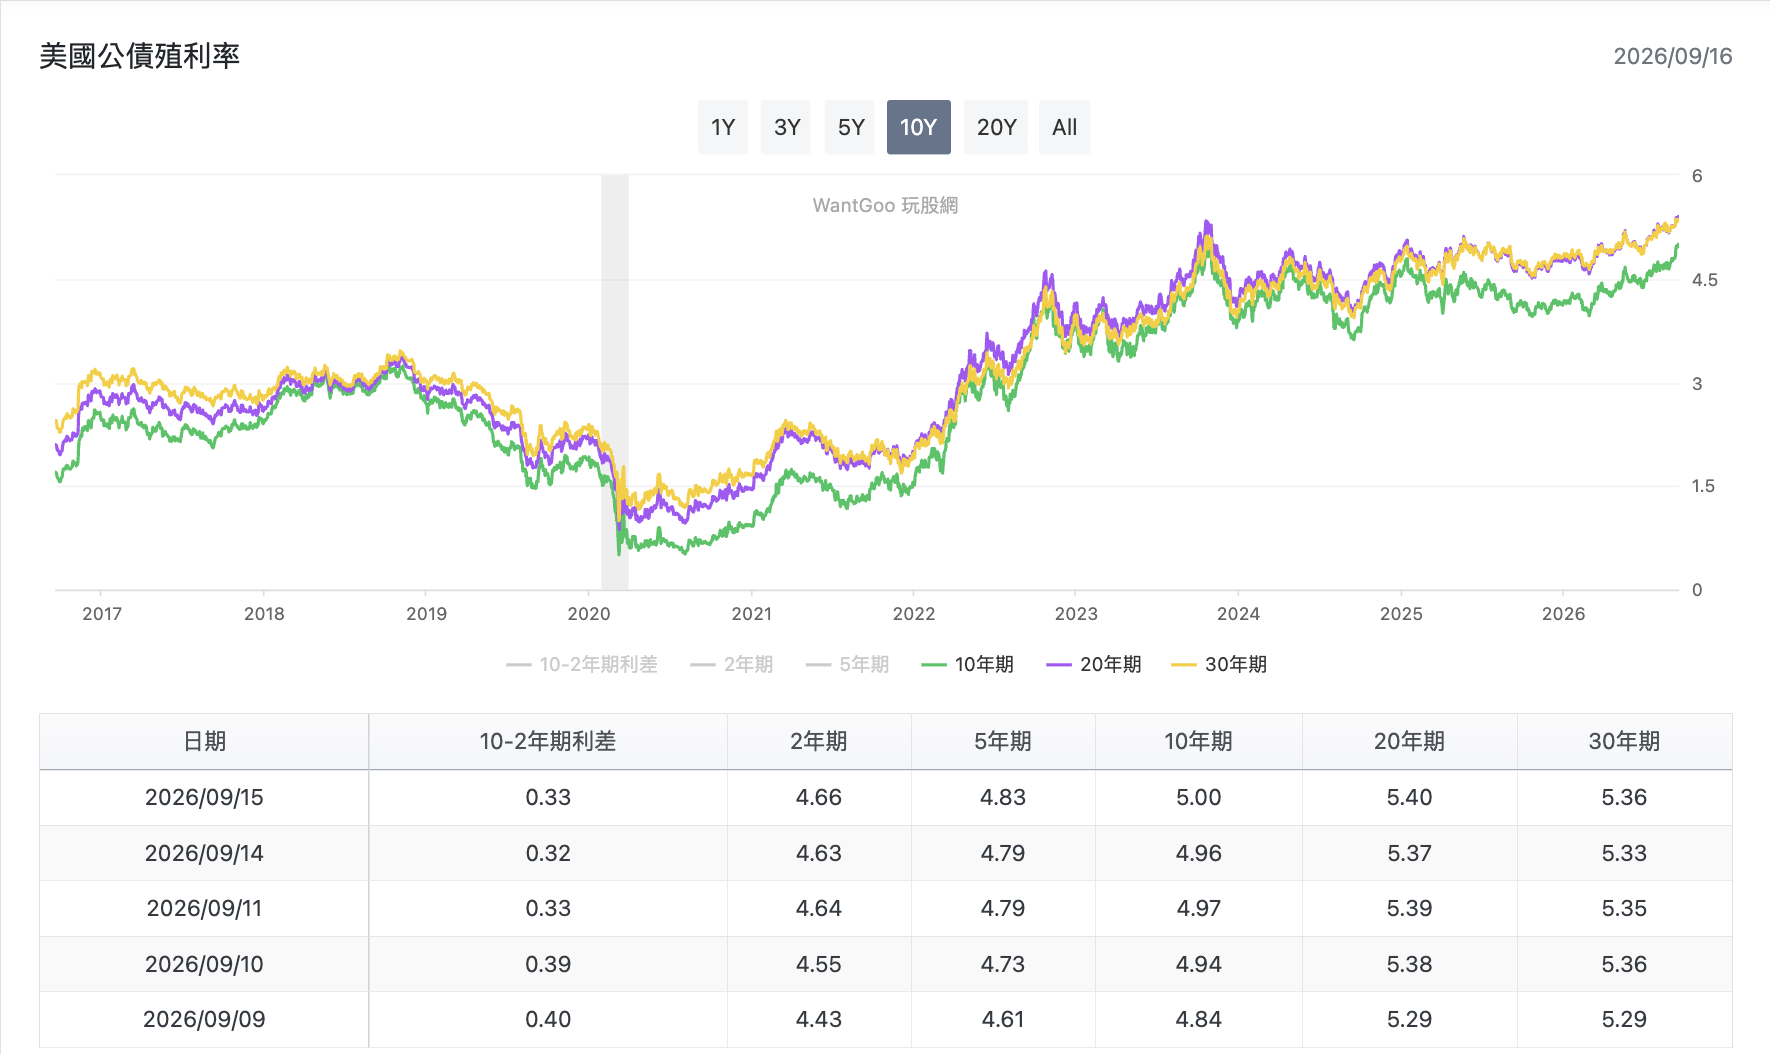The height and width of the screenshot is (1054, 1770).
Task: Click the 2026/09/16 date label
Action: (1673, 56)
